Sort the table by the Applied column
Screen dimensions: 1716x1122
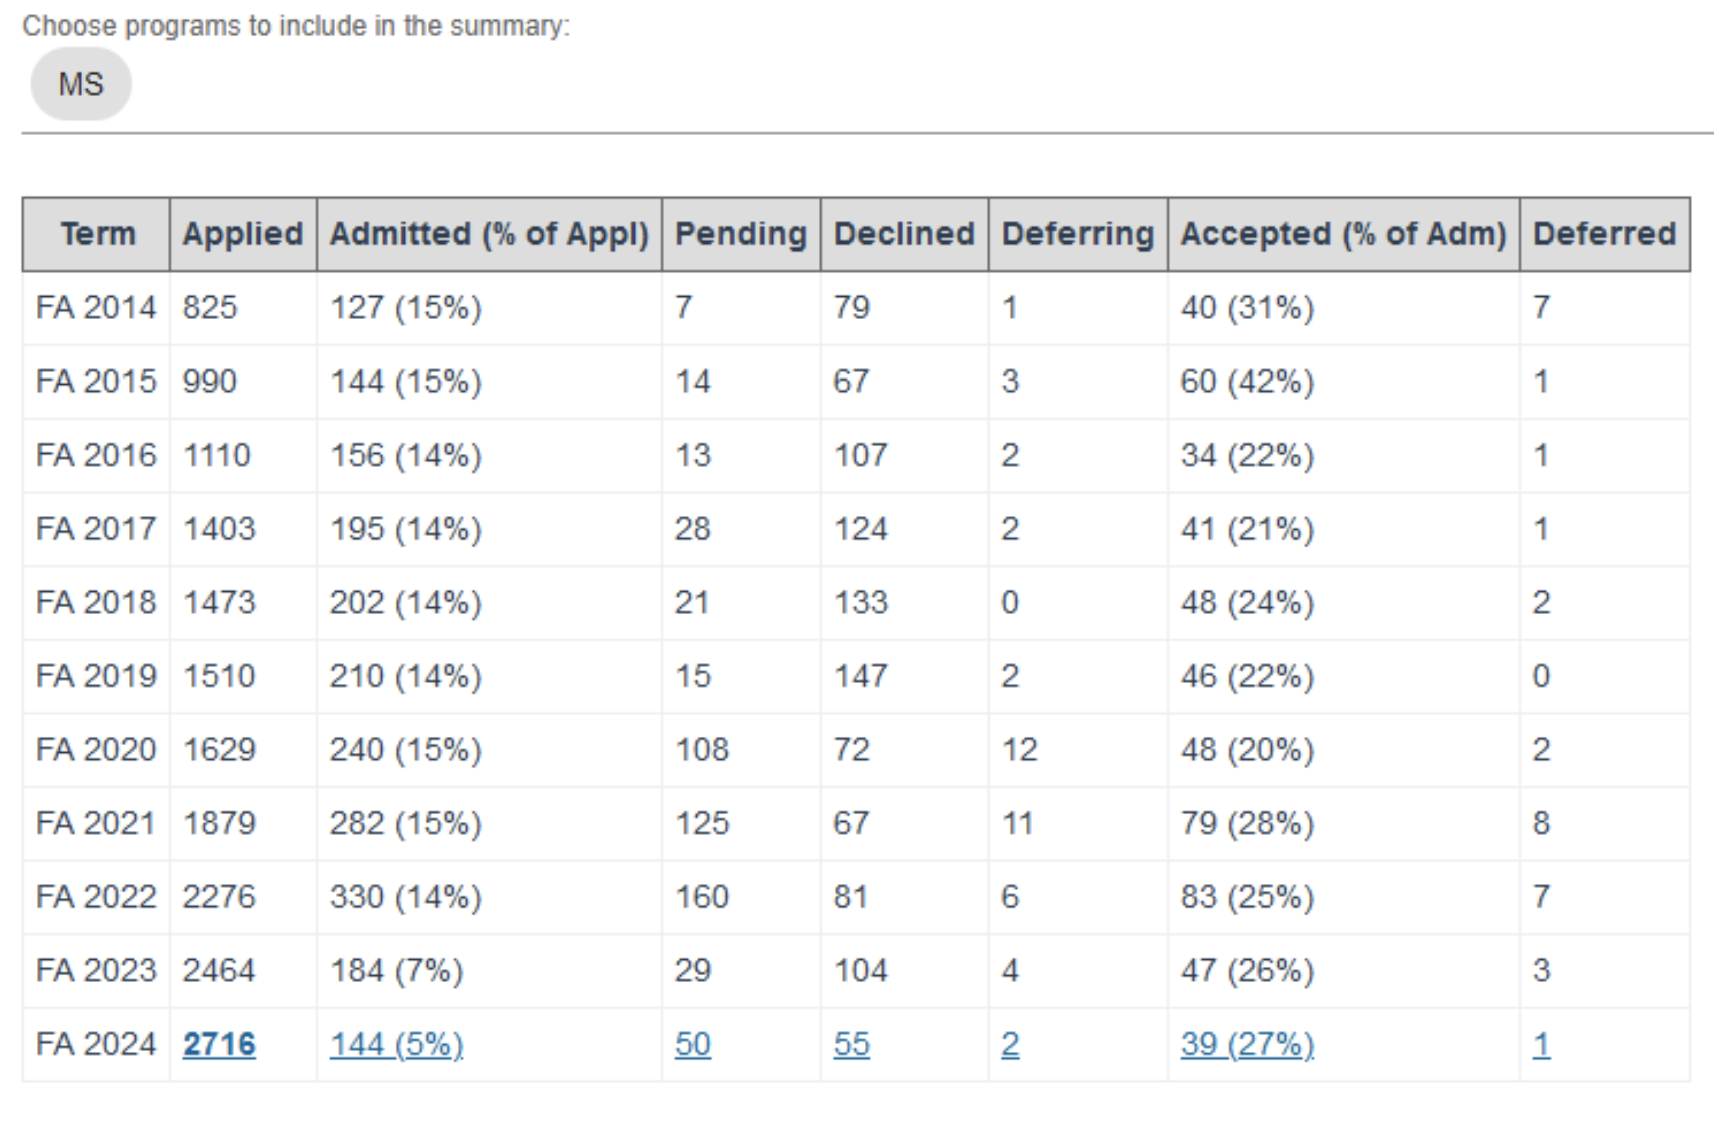point(242,233)
